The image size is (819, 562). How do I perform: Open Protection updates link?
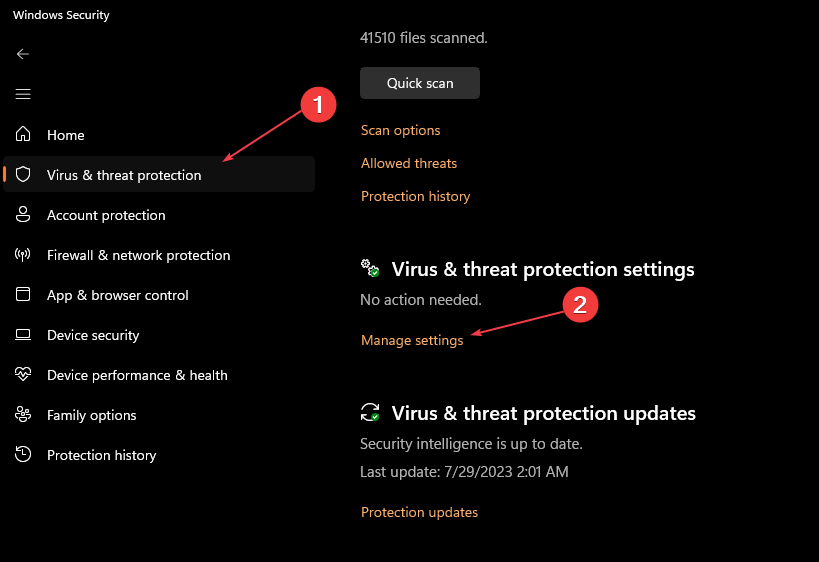coord(419,512)
